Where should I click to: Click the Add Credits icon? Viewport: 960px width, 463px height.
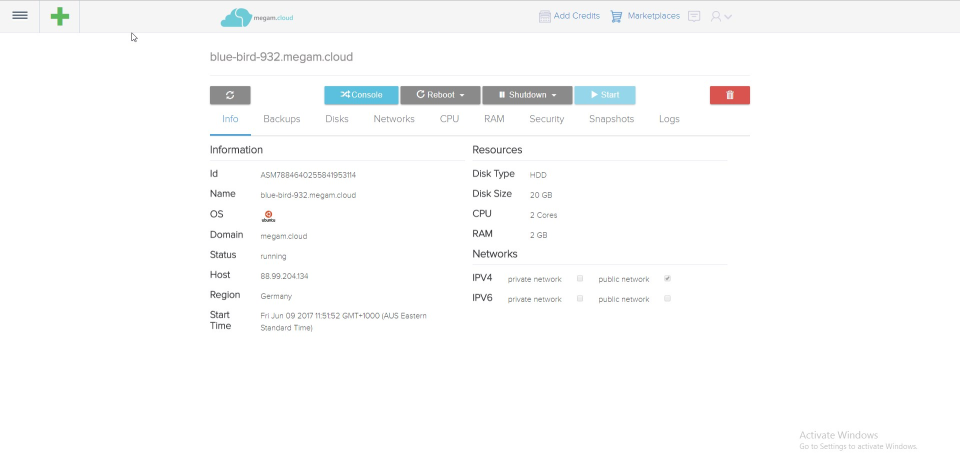coord(544,17)
